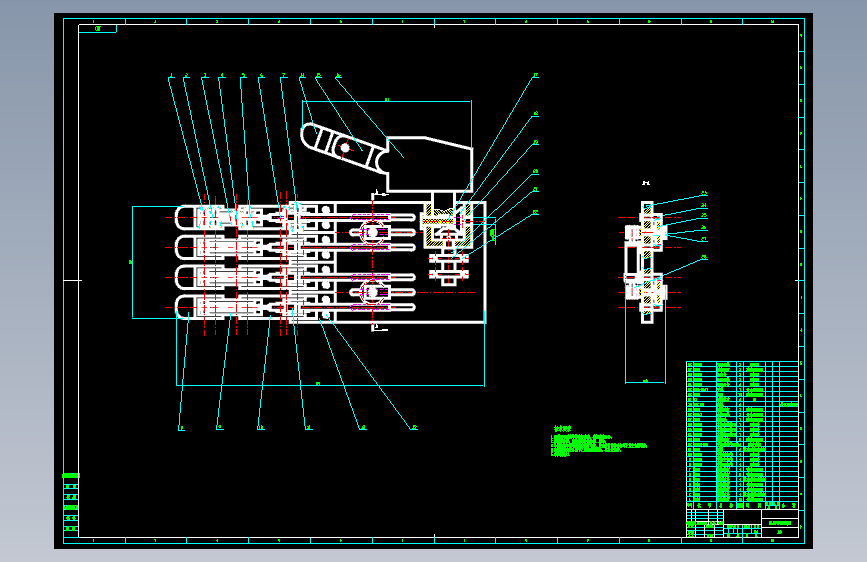Click the bottom finger's rounded tip
867x562 pixels.
coord(185,307)
